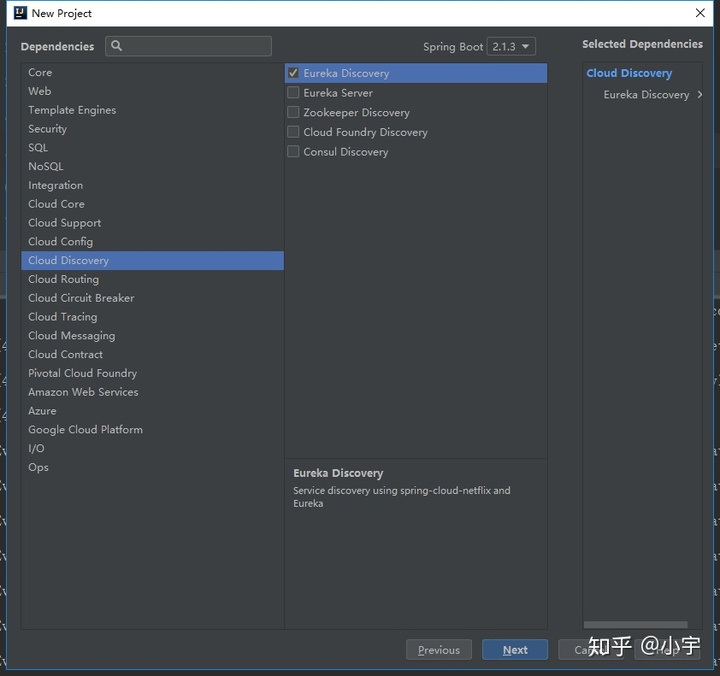Open the Integration category

point(152,186)
